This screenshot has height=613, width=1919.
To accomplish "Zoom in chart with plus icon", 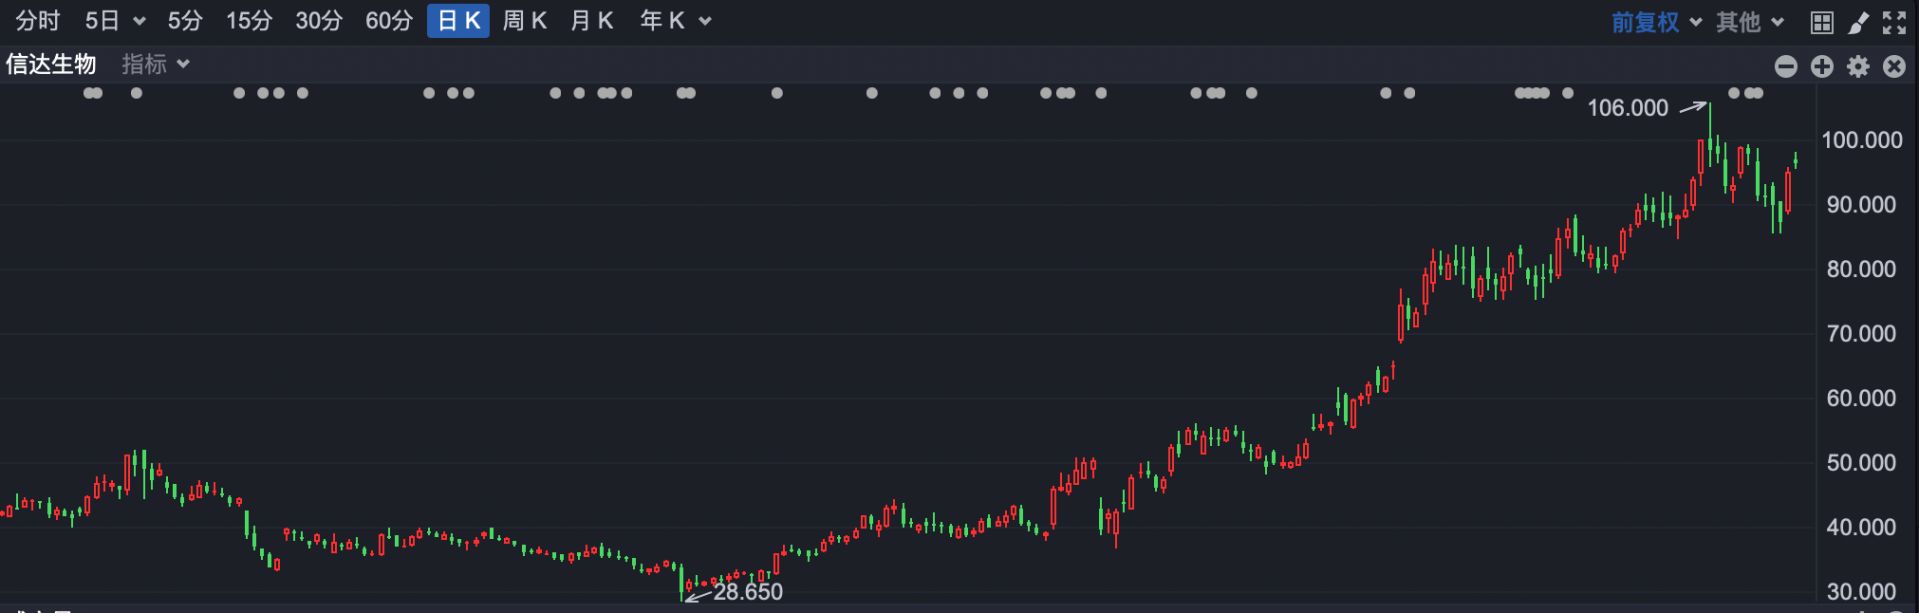I will [x=1822, y=66].
